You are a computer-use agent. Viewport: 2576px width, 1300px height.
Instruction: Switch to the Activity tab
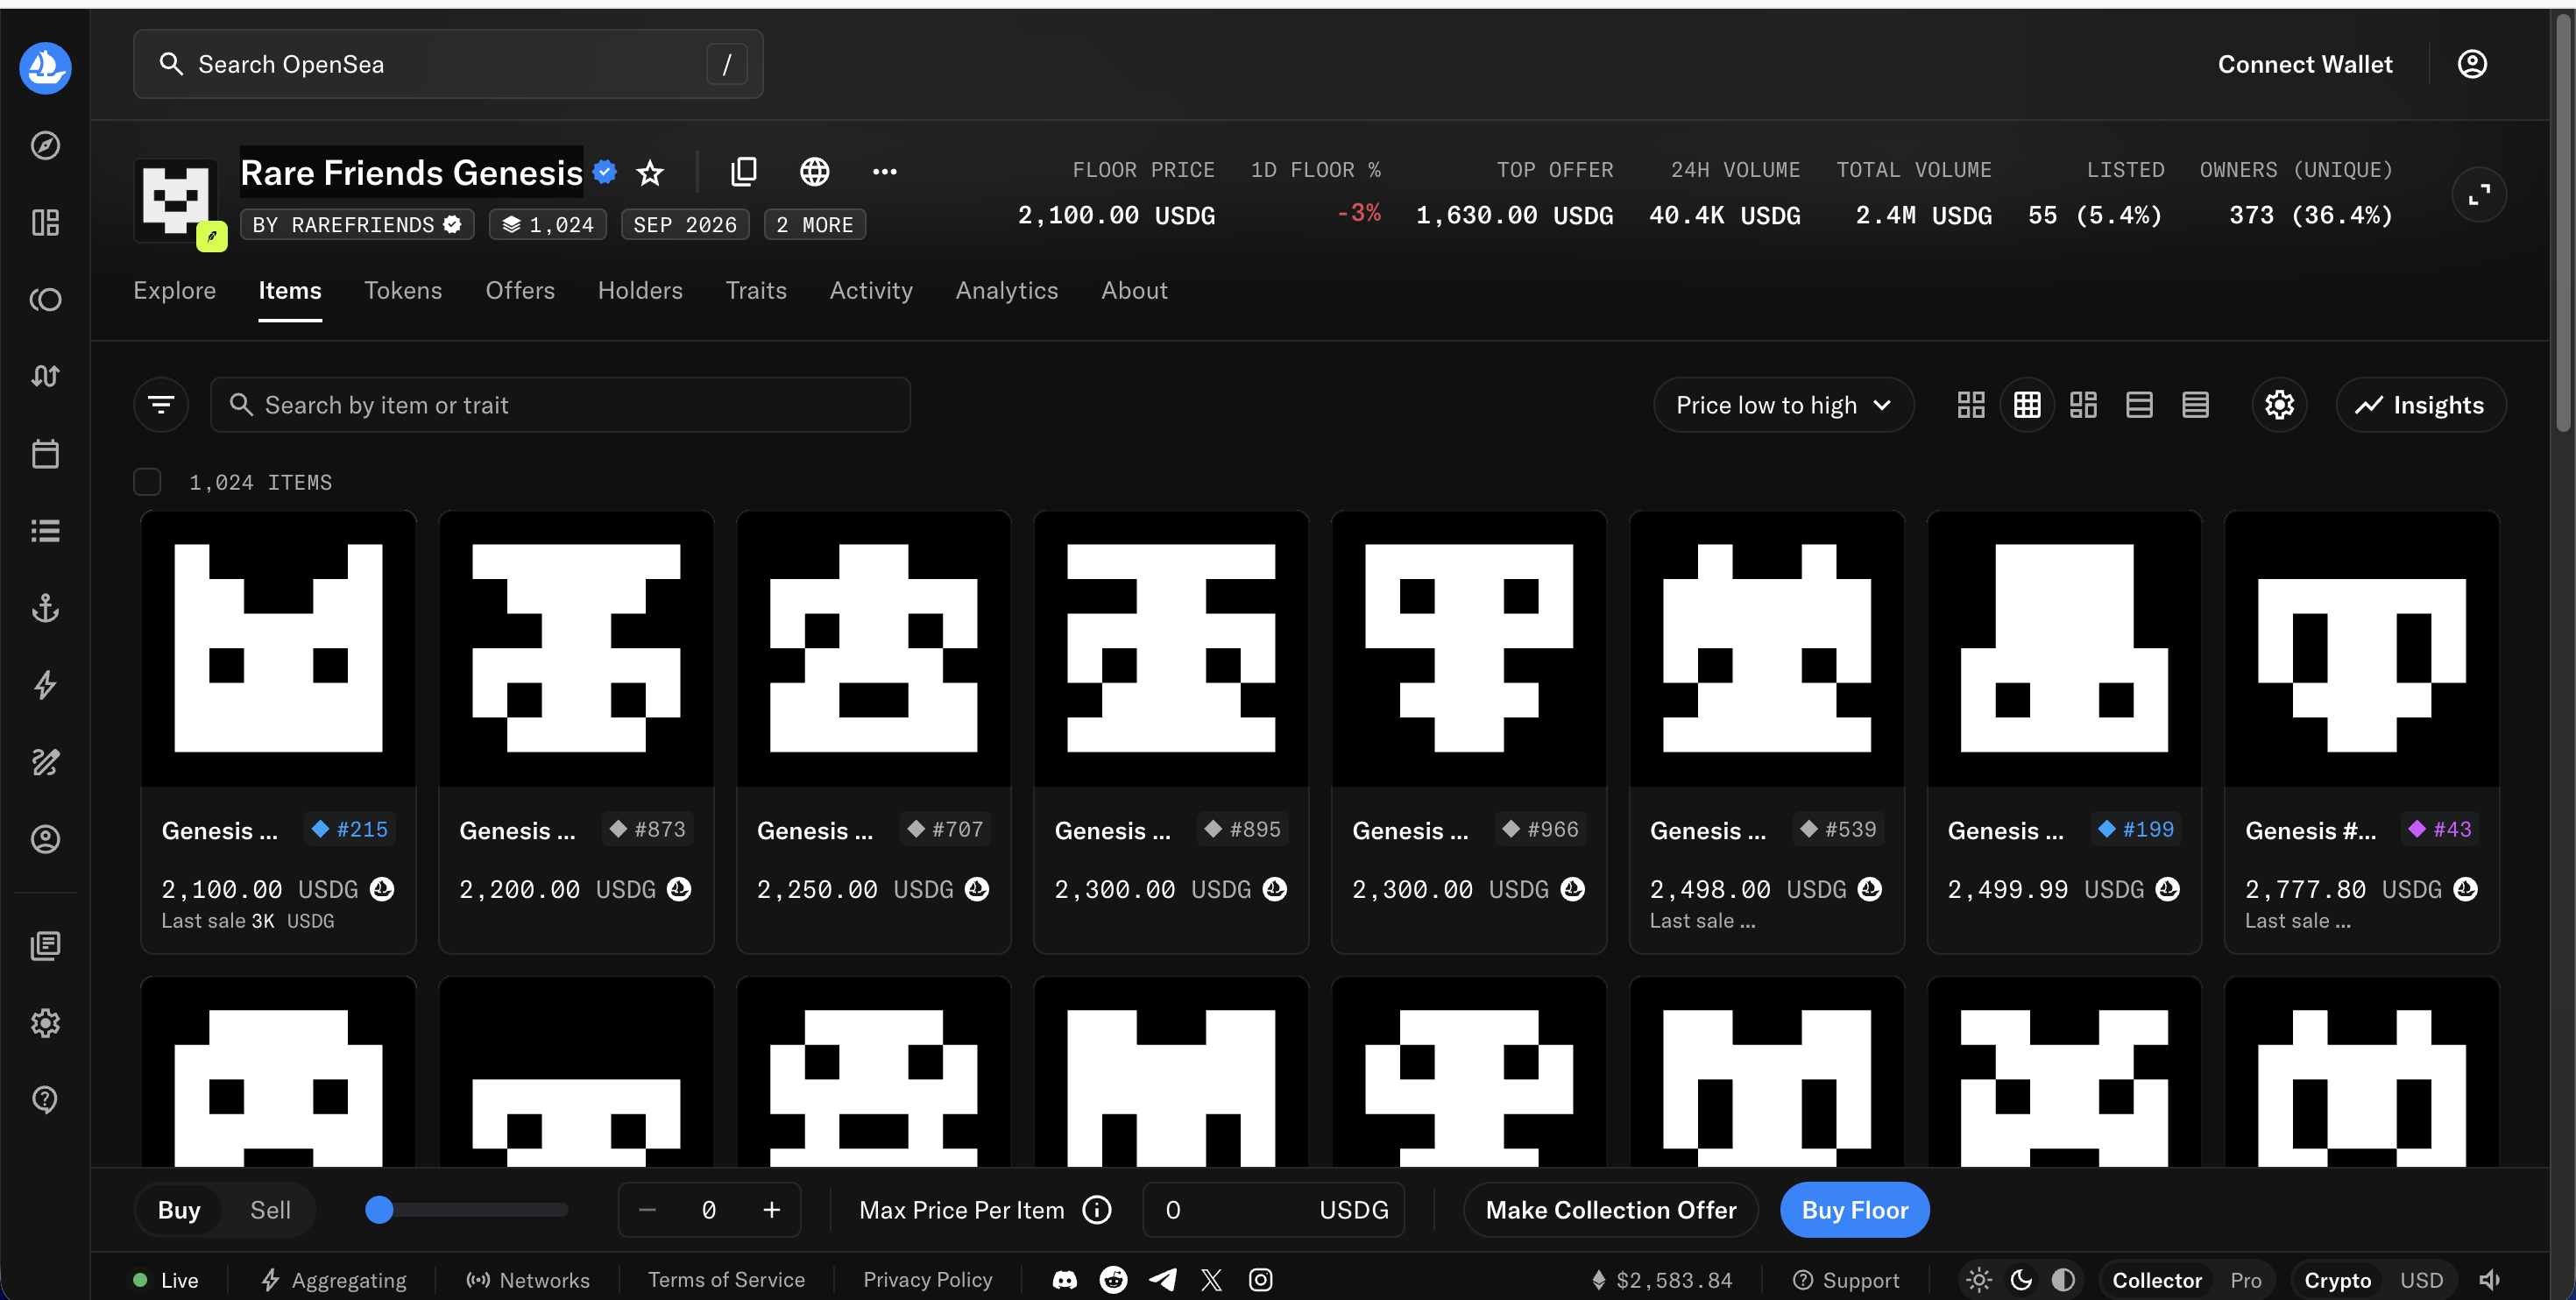point(871,290)
